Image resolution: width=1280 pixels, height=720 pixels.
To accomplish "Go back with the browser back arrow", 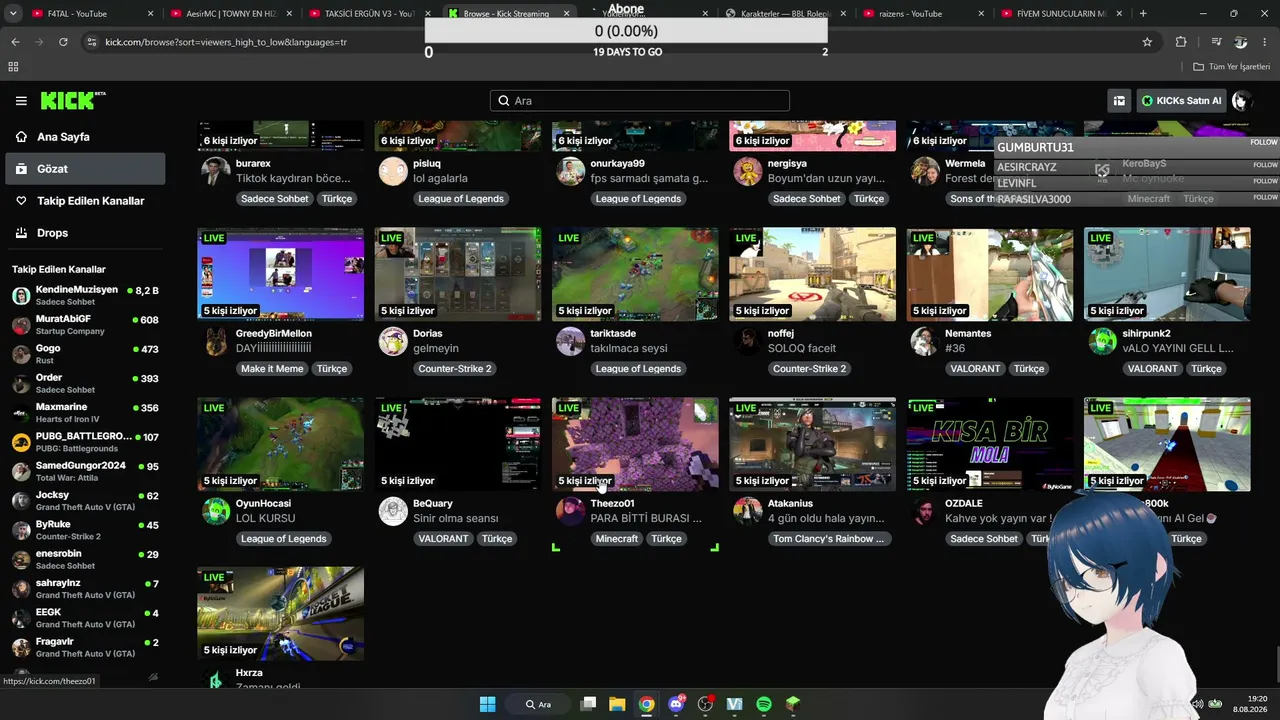I will coord(15,42).
